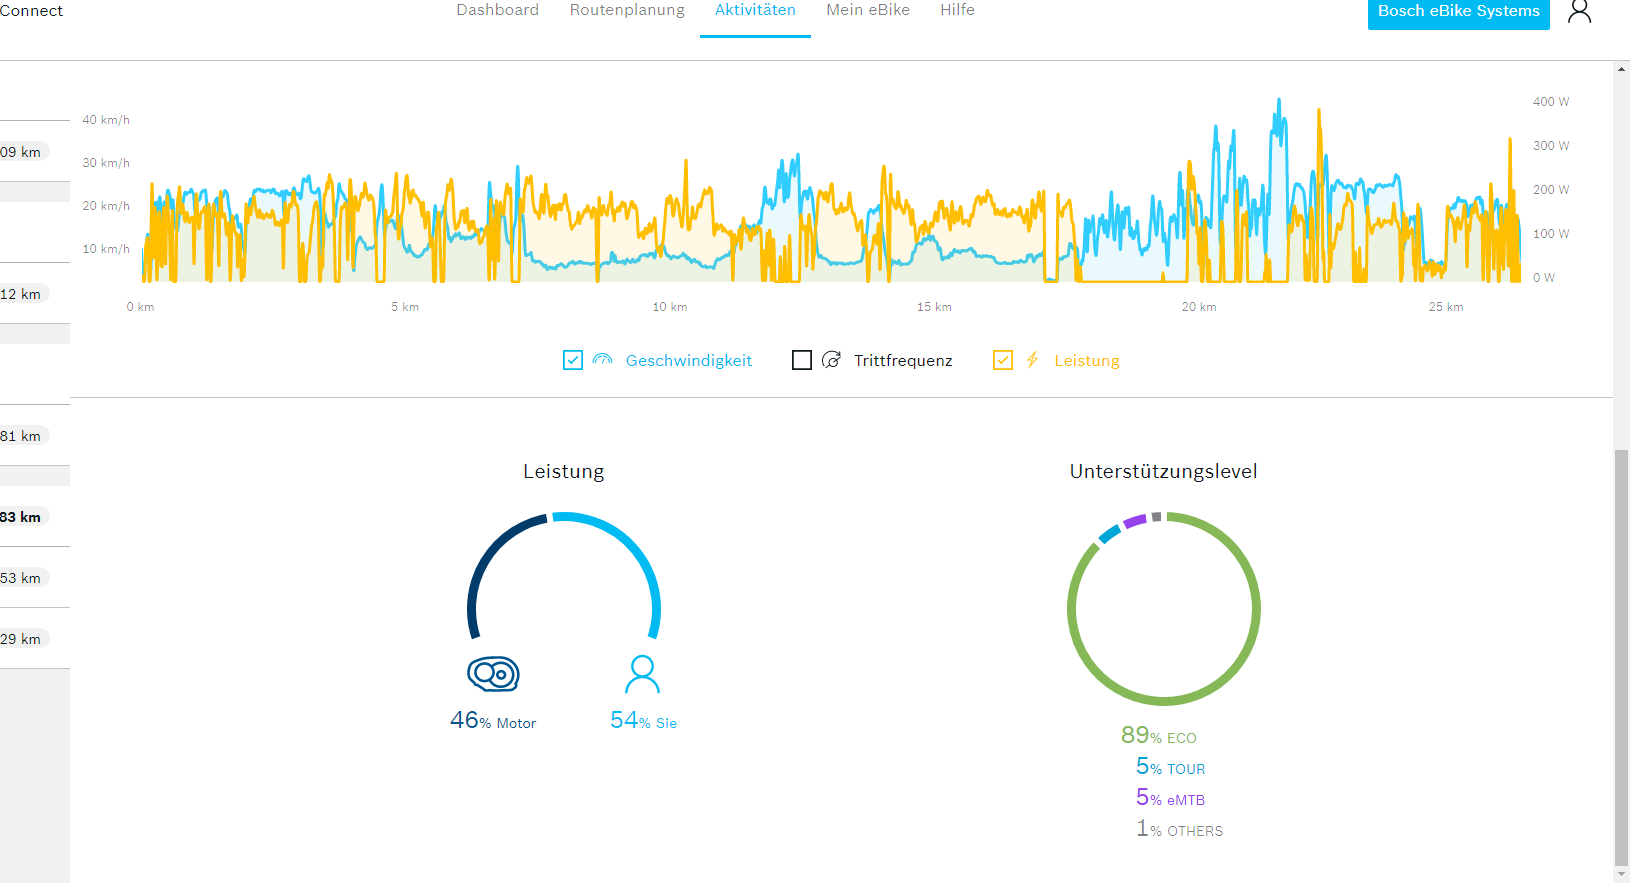Click the lightning bolt Leistung icon

(x=1032, y=360)
